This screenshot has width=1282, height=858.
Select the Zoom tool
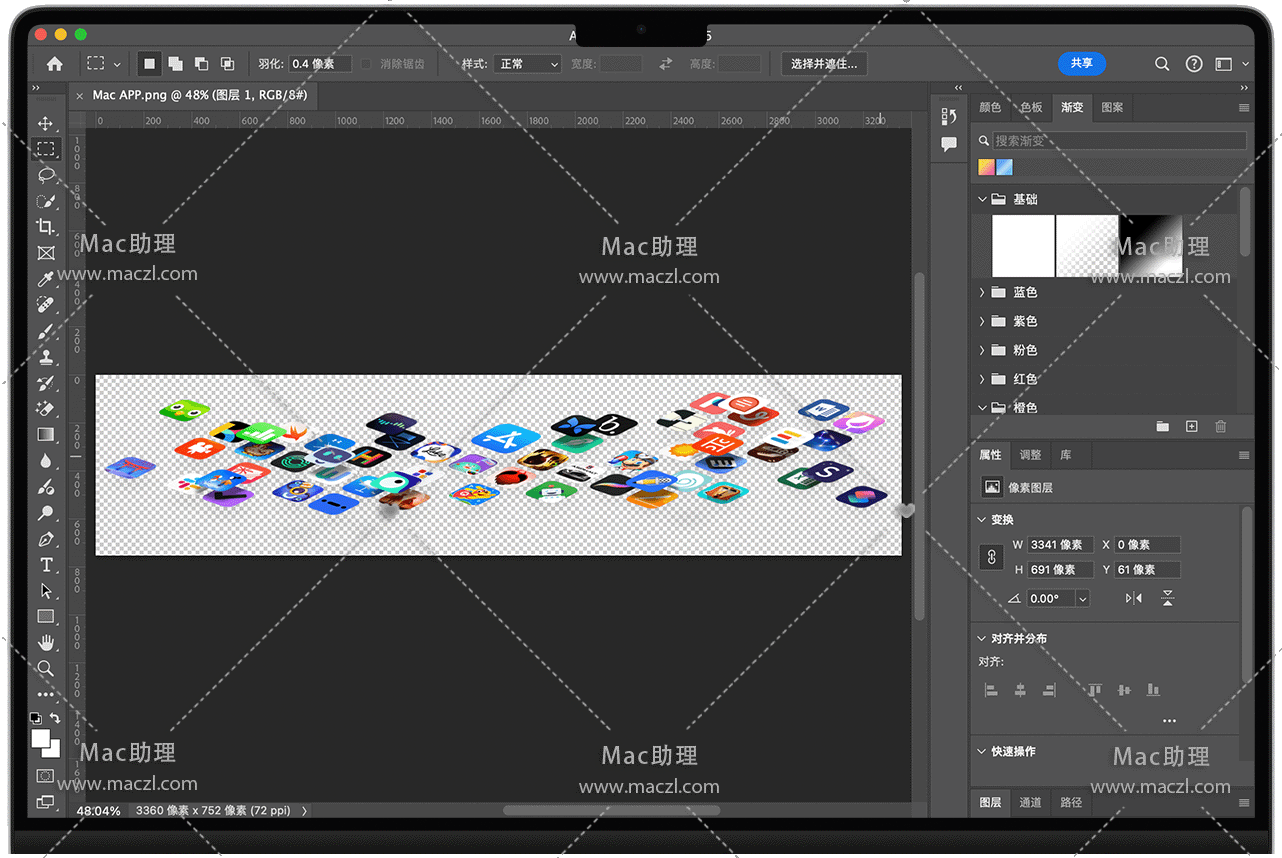tap(46, 668)
